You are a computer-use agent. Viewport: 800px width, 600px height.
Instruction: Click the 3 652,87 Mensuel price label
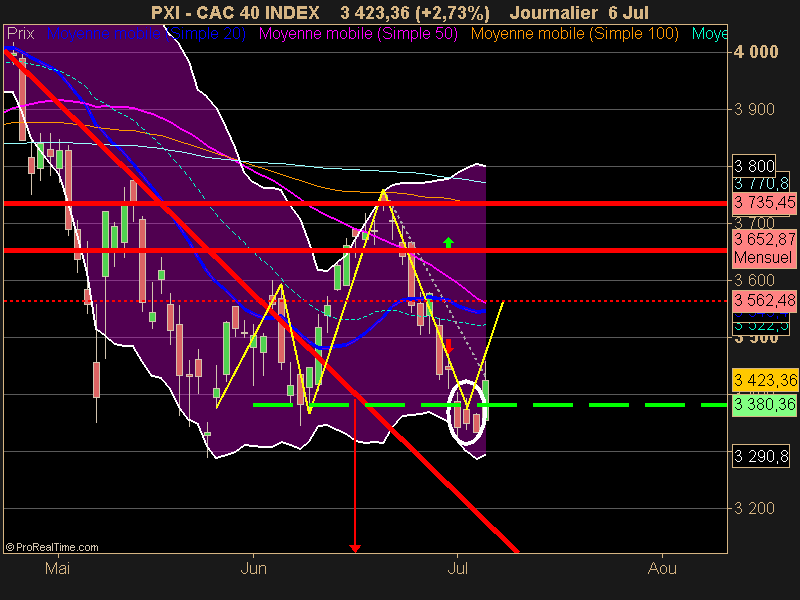[764, 248]
